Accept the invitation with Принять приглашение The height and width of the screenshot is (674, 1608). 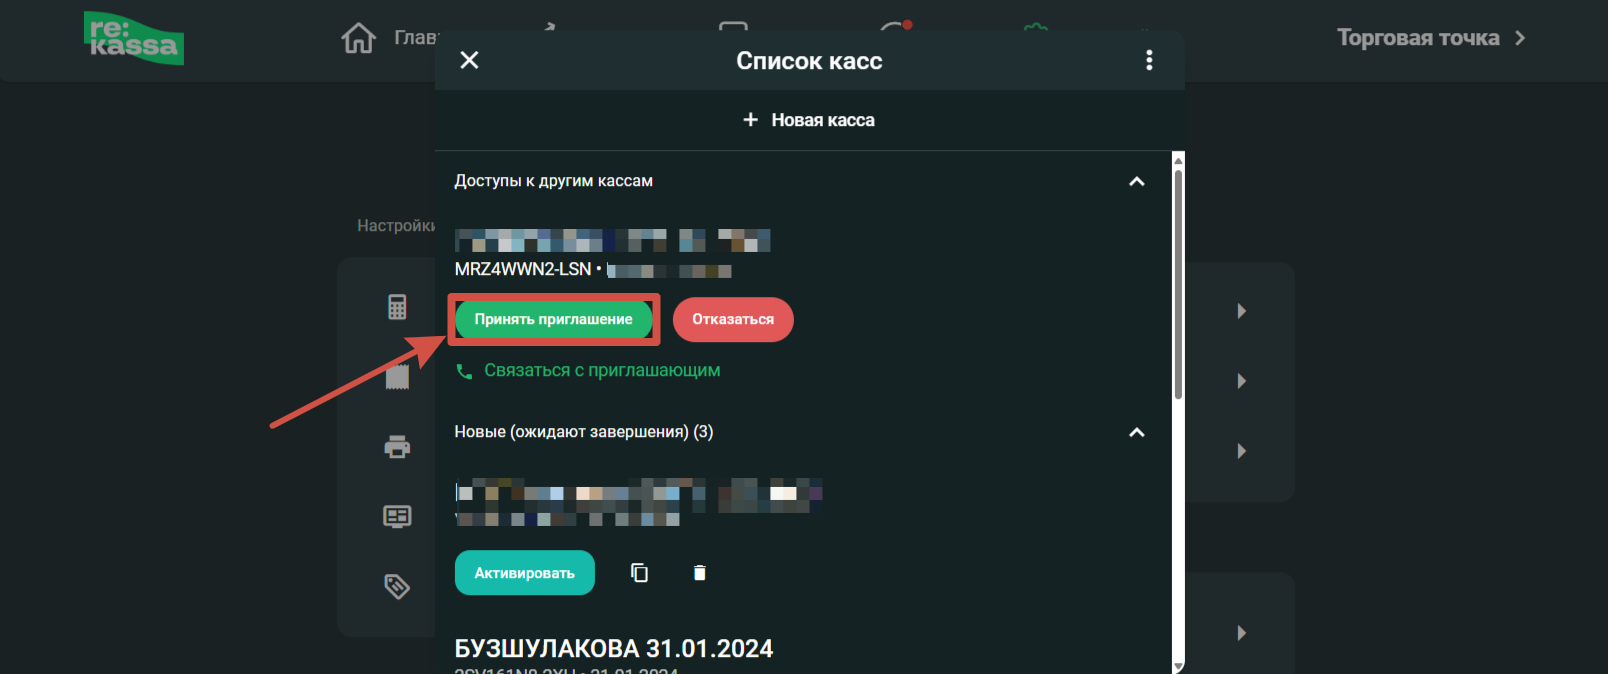tap(553, 319)
